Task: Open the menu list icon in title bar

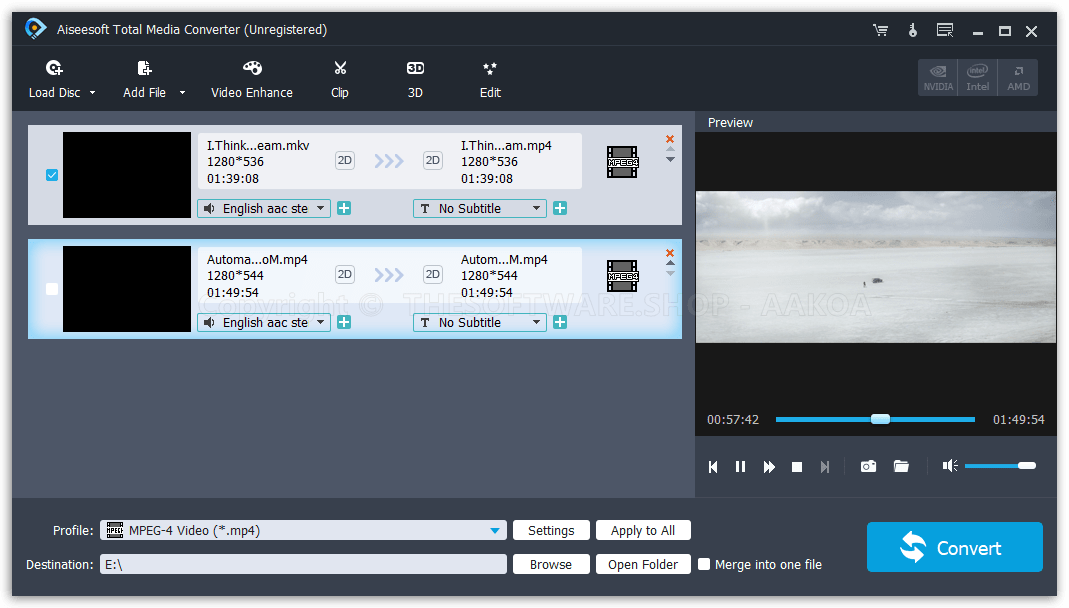Action: click(945, 30)
